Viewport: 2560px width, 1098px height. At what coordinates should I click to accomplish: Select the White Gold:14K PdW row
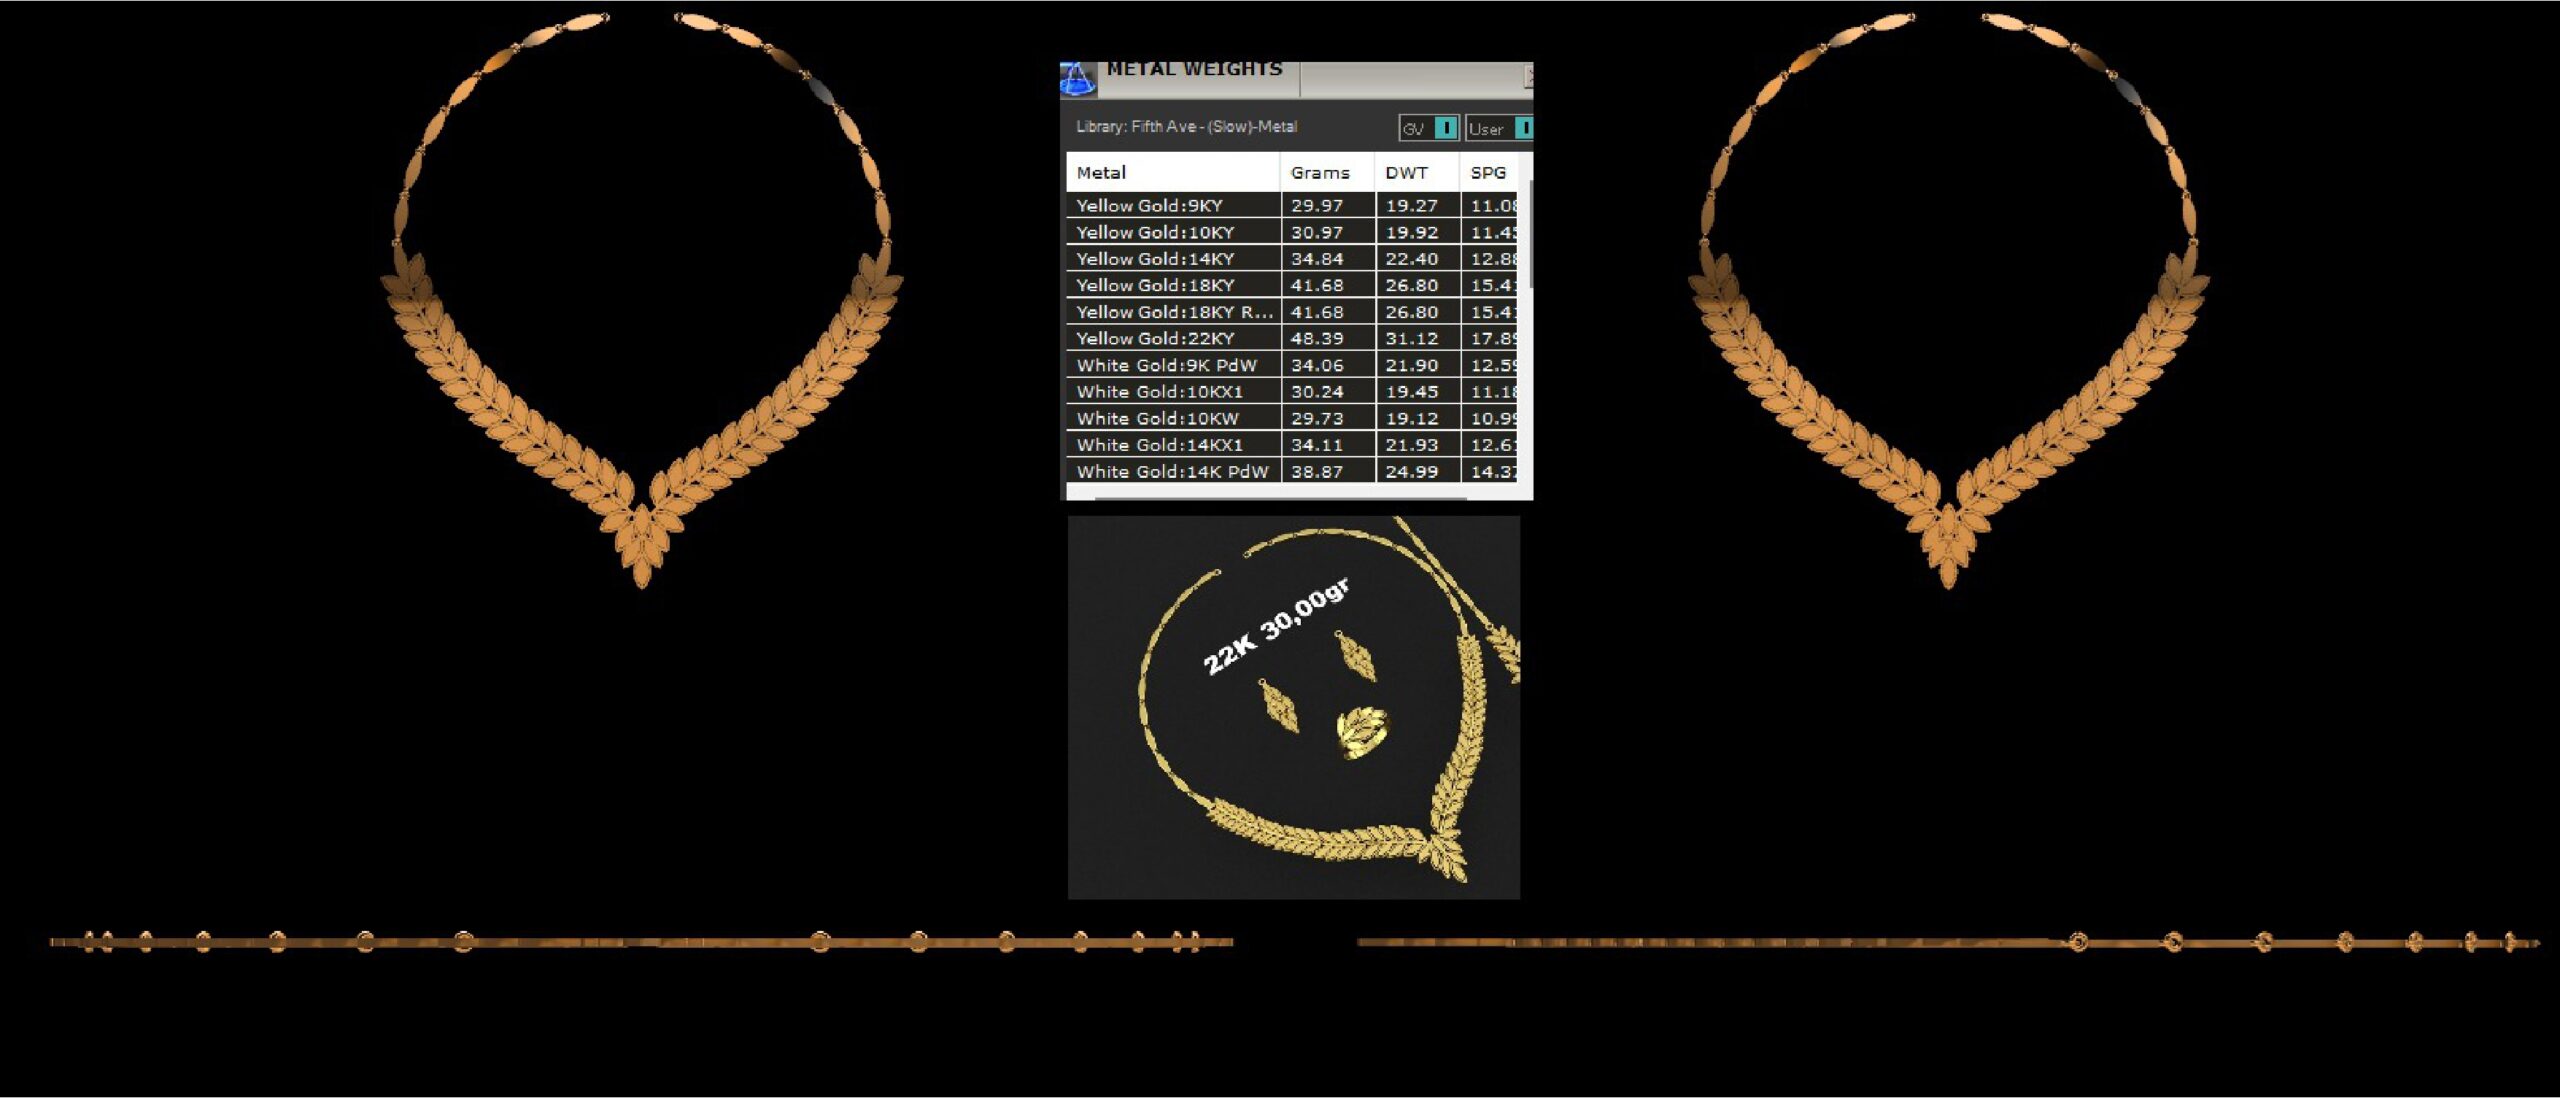(x=1172, y=471)
